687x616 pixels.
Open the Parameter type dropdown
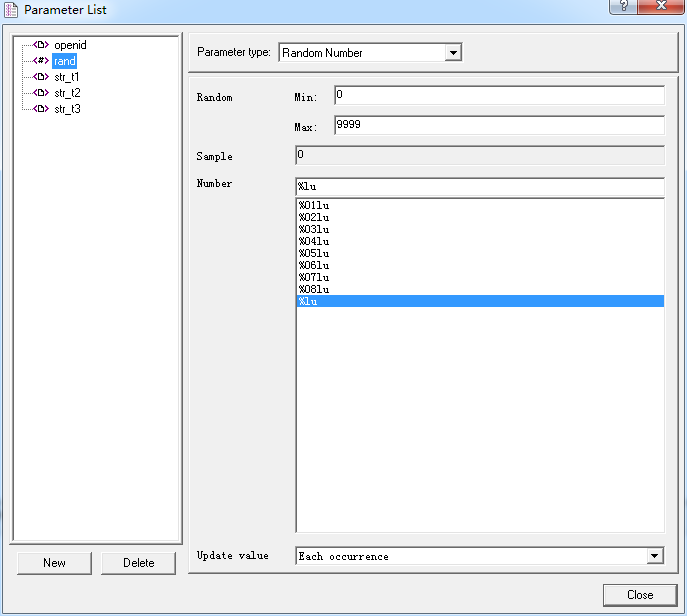tap(453, 53)
